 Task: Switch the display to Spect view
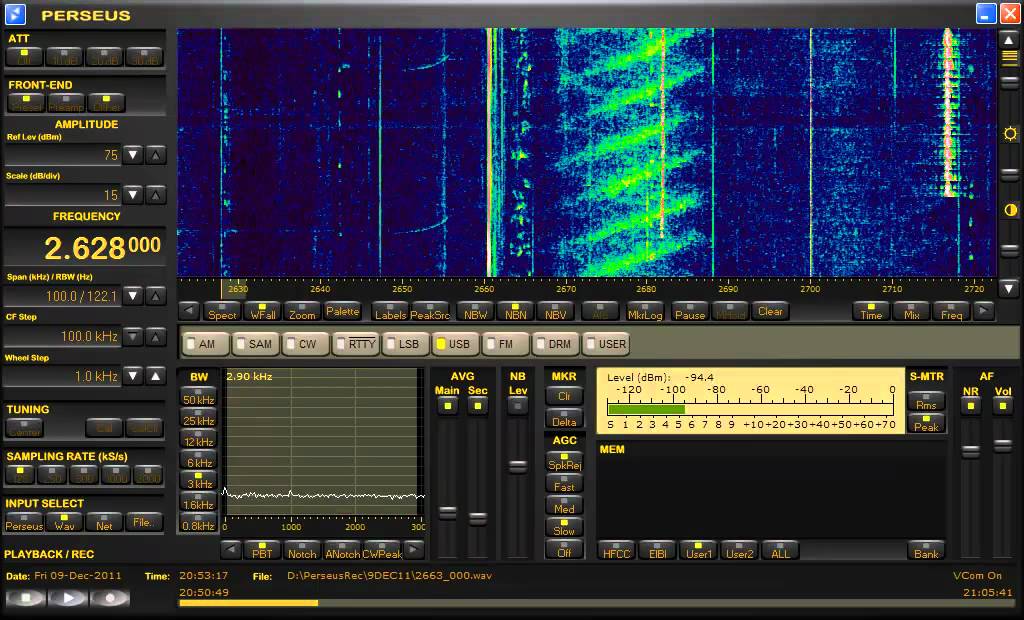click(222, 311)
